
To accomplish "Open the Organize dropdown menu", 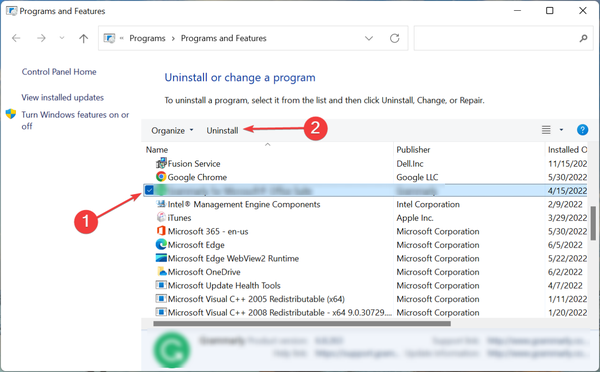I will [172, 131].
